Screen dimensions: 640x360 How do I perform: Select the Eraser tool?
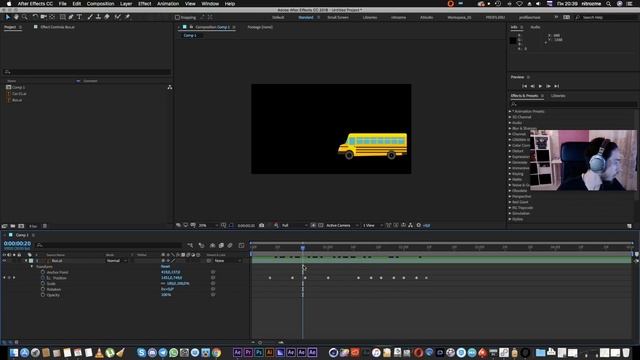tap(107, 17)
